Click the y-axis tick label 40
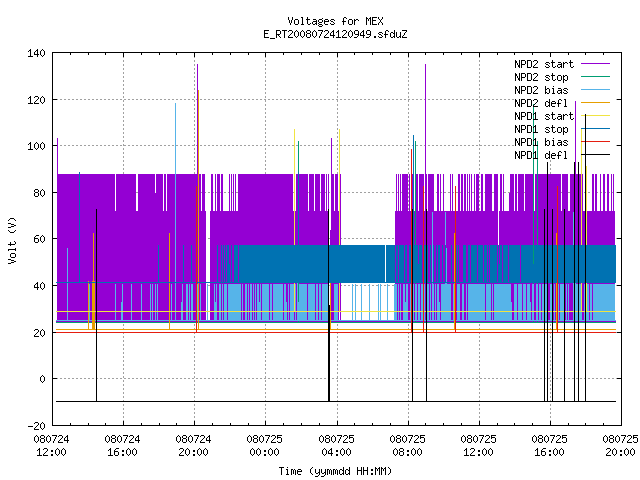Image resolution: width=640 pixels, height=480 pixels. pos(39,286)
